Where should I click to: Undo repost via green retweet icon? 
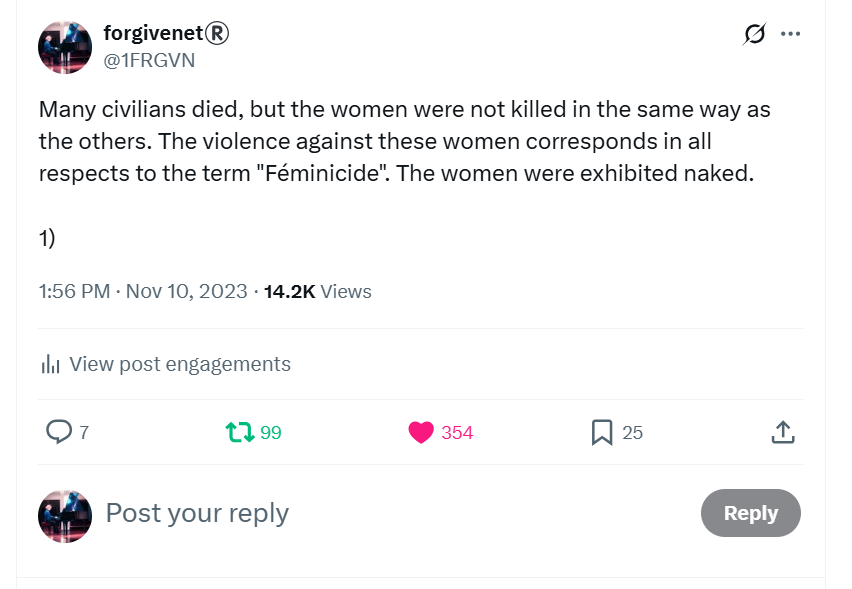click(x=240, y=433)
